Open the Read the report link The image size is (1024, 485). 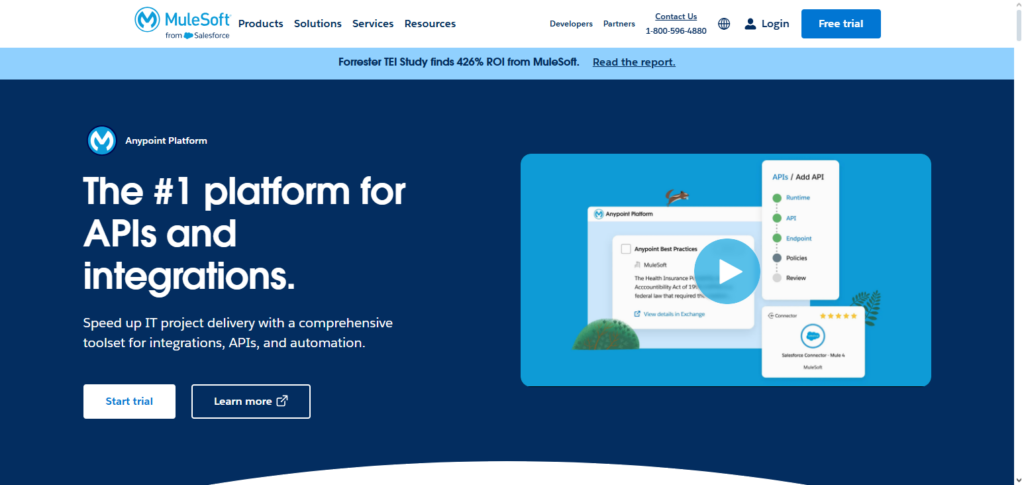point(633,62)
